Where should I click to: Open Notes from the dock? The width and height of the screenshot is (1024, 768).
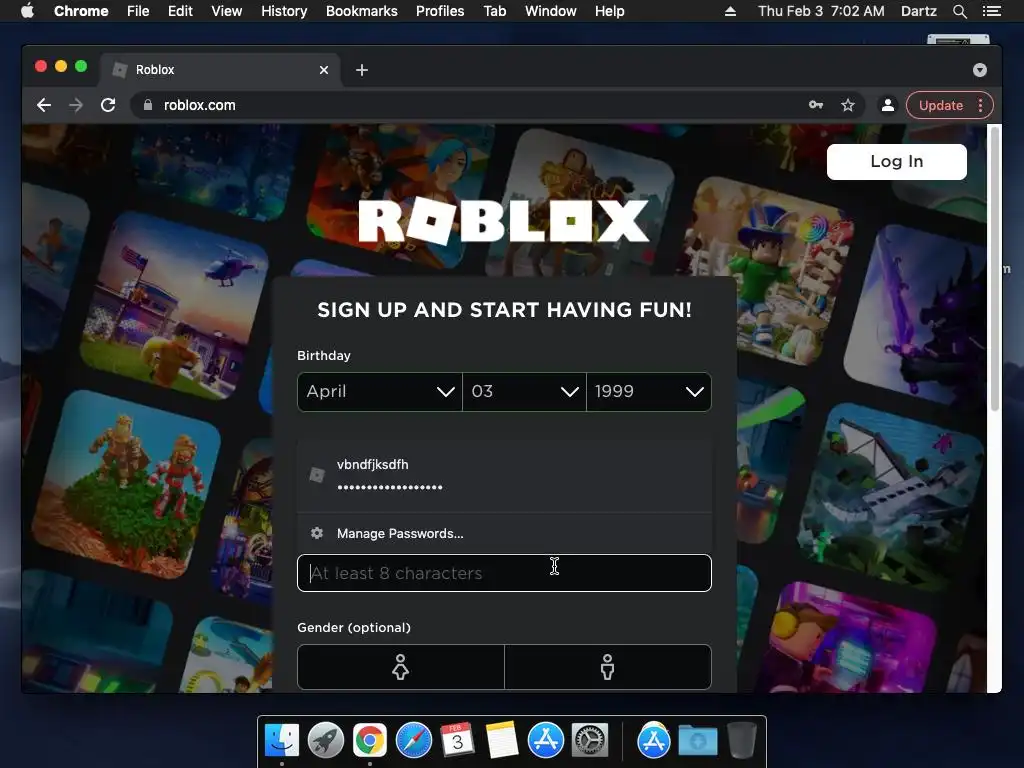click(502, 741)
